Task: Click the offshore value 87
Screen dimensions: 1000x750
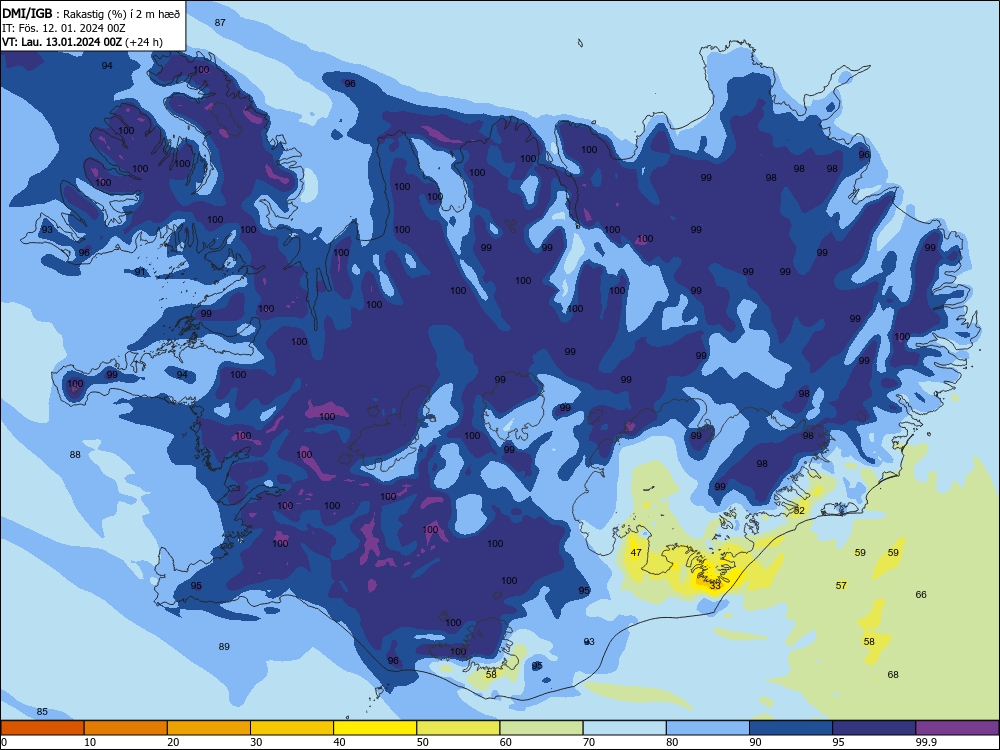Action: tap(220, 22)
